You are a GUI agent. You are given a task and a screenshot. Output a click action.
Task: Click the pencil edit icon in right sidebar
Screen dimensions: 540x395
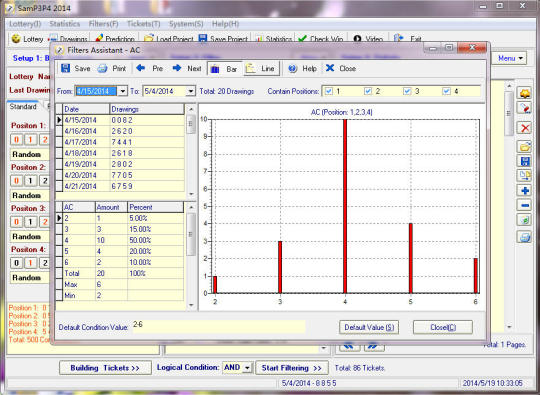525,108
